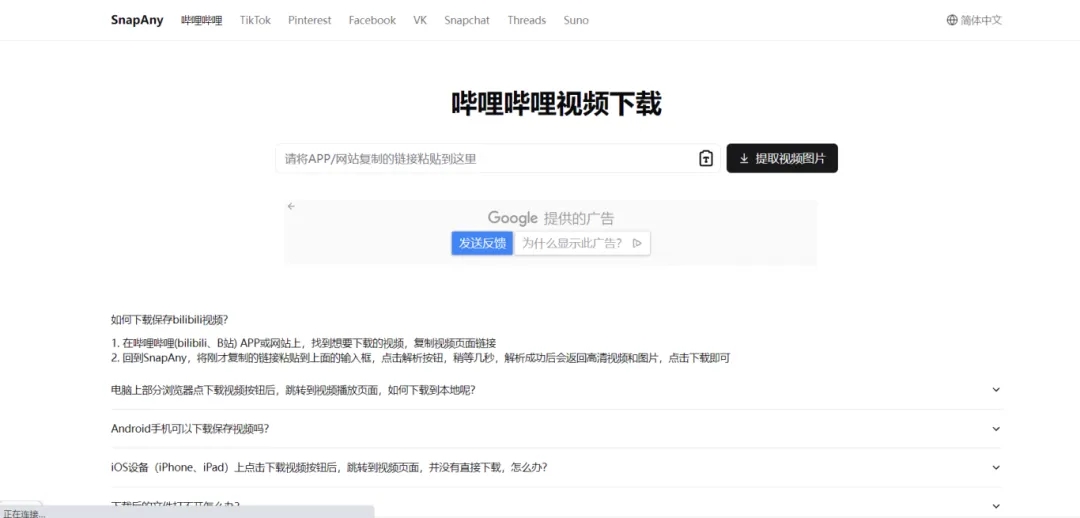Image resolution: width=1080 pixels, height=518 pixels.
Task: Expand the last partially visible FAQ chevron
Action: pos(996,506)
